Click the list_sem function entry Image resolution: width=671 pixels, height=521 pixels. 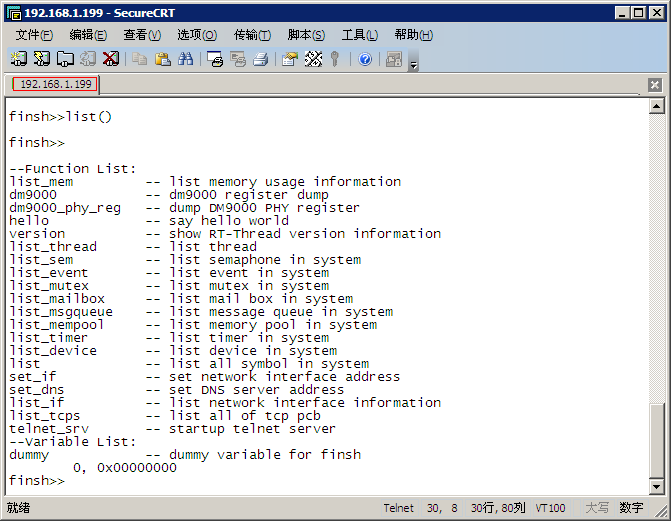click(41, 260)
